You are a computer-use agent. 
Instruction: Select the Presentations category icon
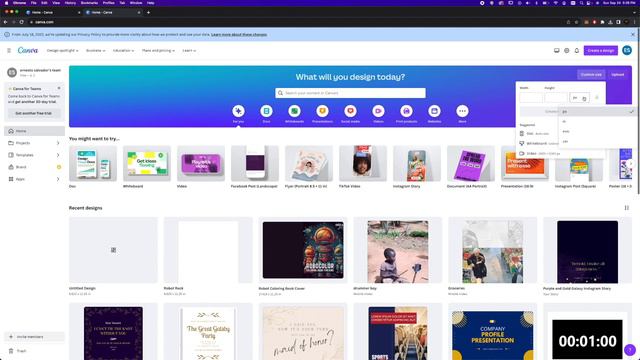(322, 111)
